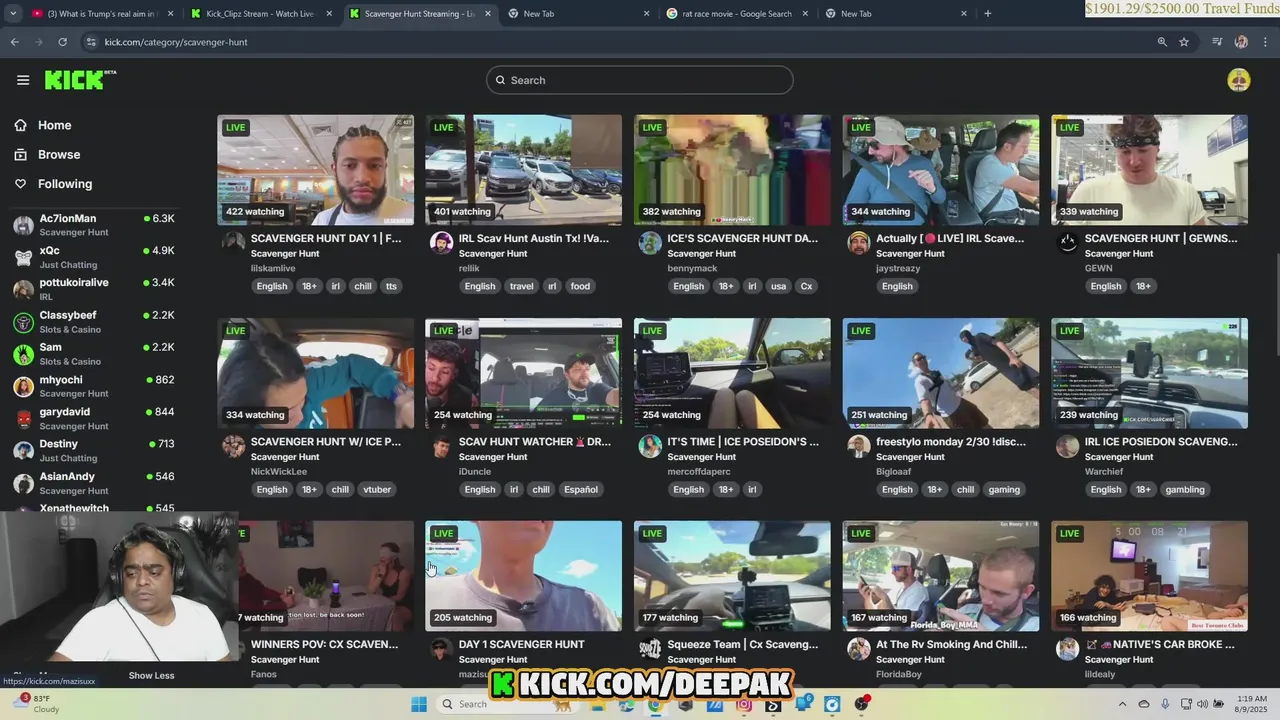Click Show Less under channel list
The height and width of the screenshot is (720, 1280).
point(151,675)
